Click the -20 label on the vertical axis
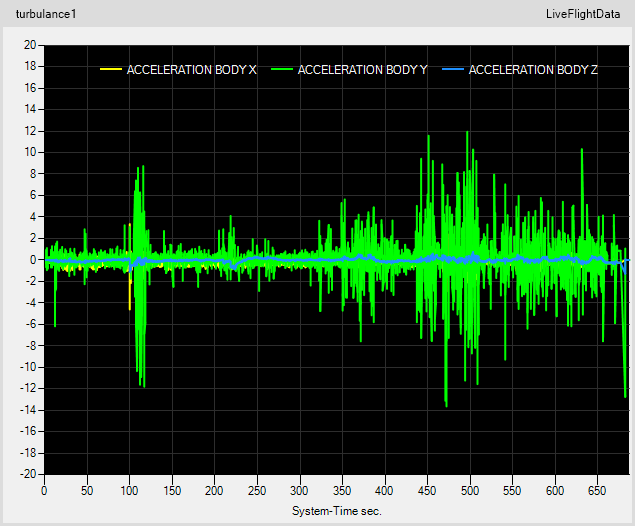Image resolution: width=635 pixels, height=526 pixels. [x=28, y=474]
